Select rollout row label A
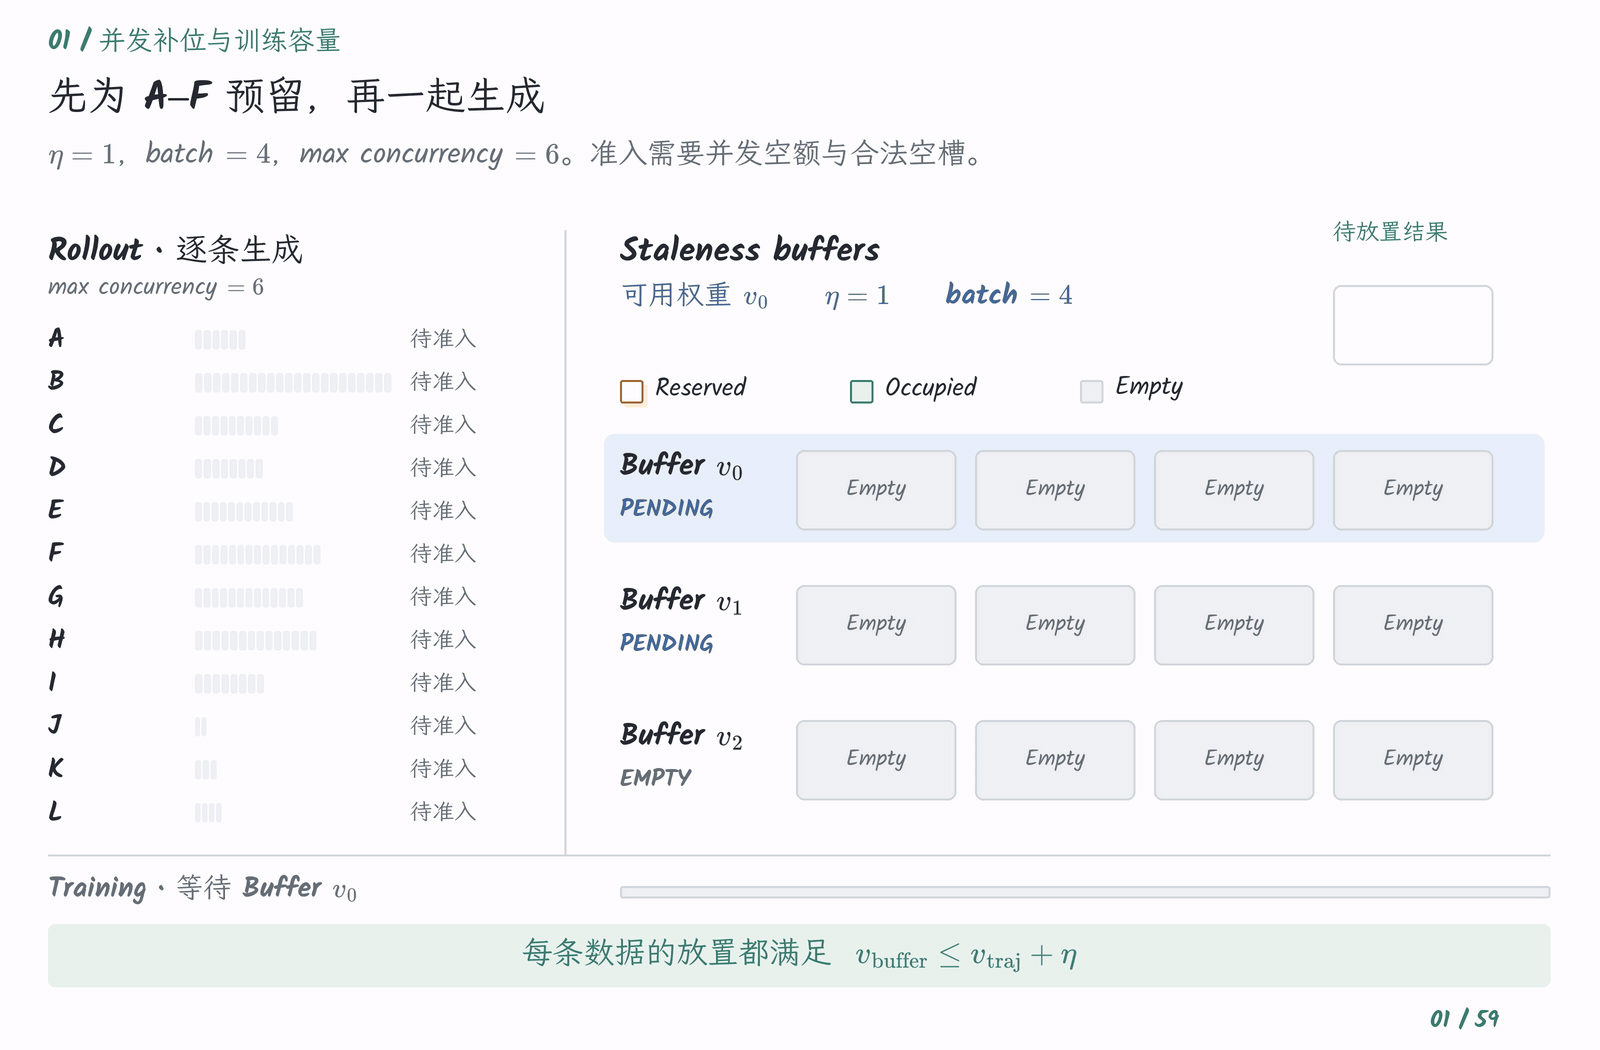Image resolution: width=1600 pixels, height=1050 pixels. pos(56,338)
